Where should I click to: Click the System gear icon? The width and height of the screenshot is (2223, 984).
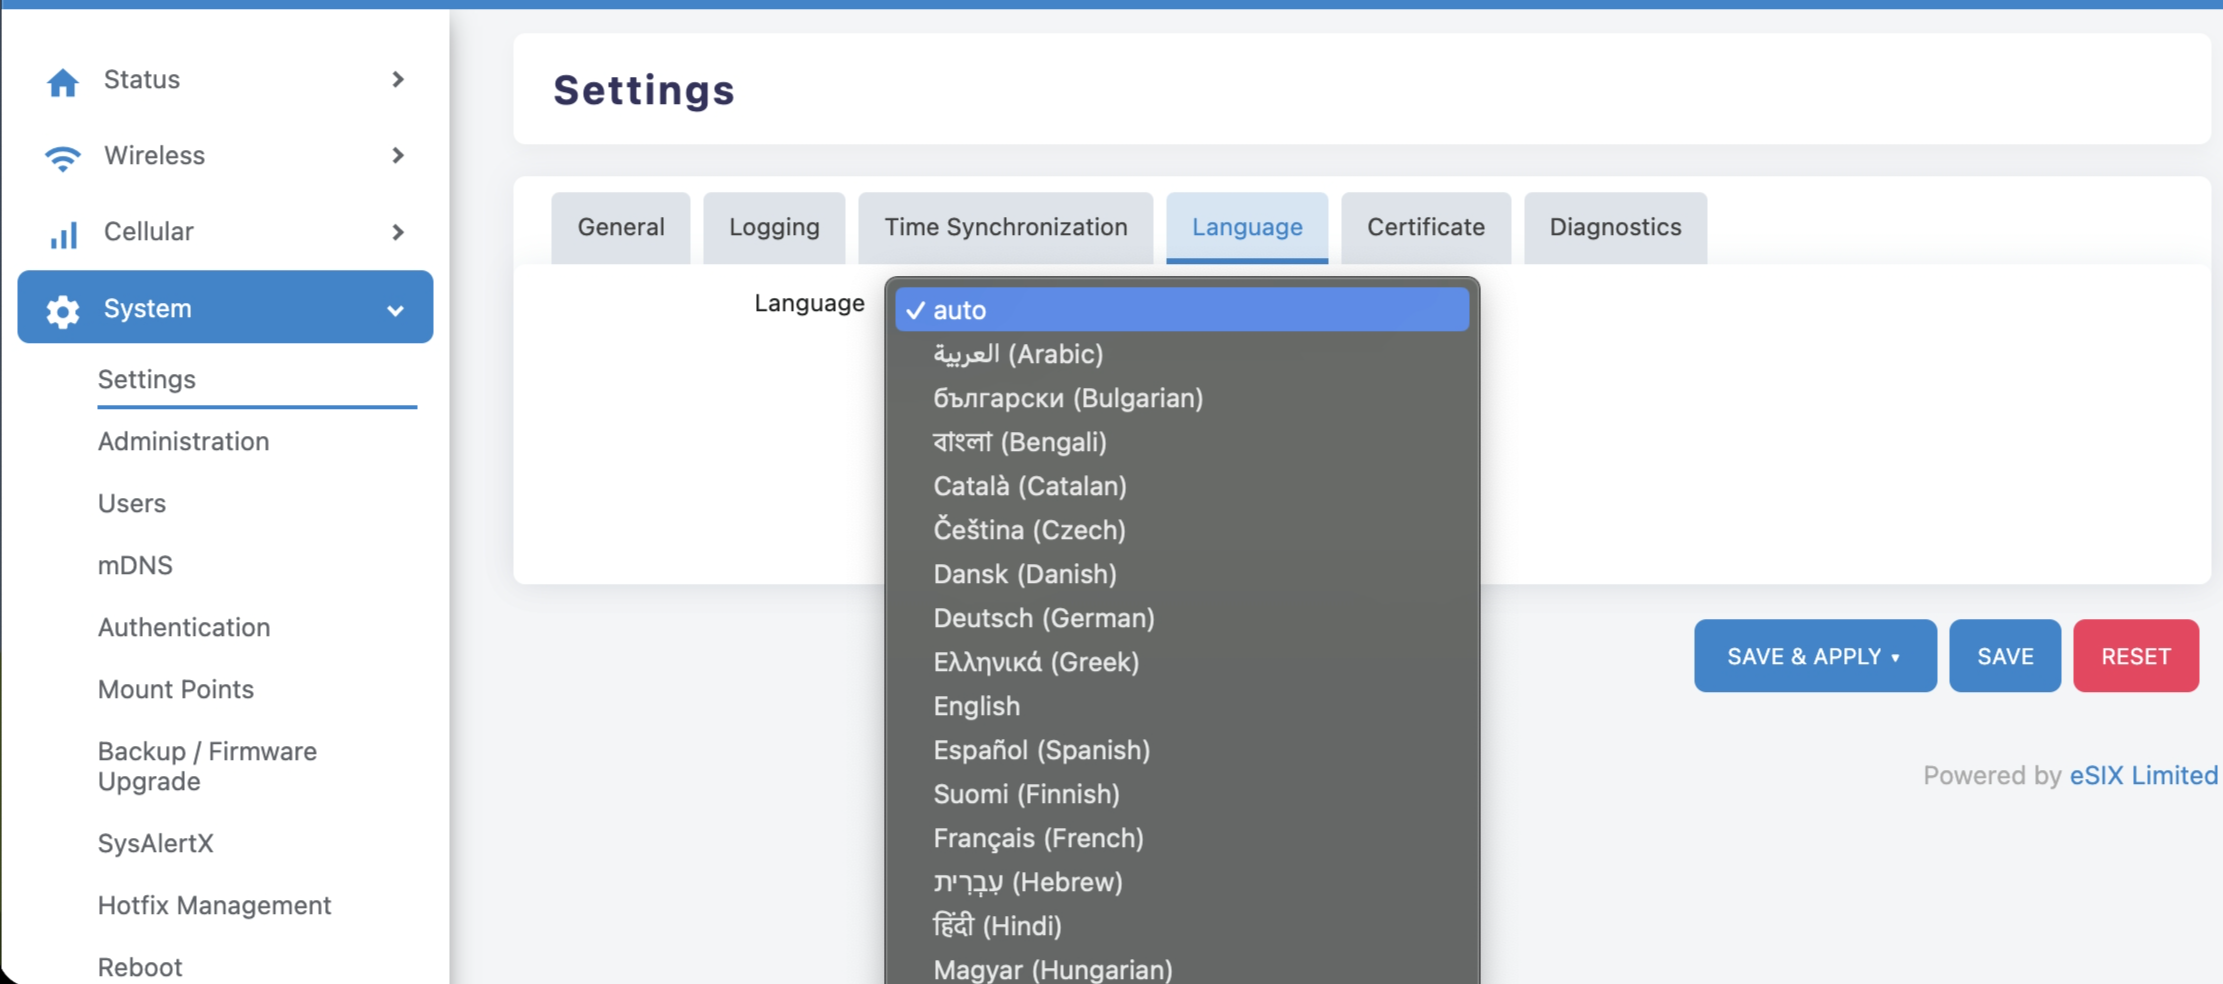pos(62,309)
